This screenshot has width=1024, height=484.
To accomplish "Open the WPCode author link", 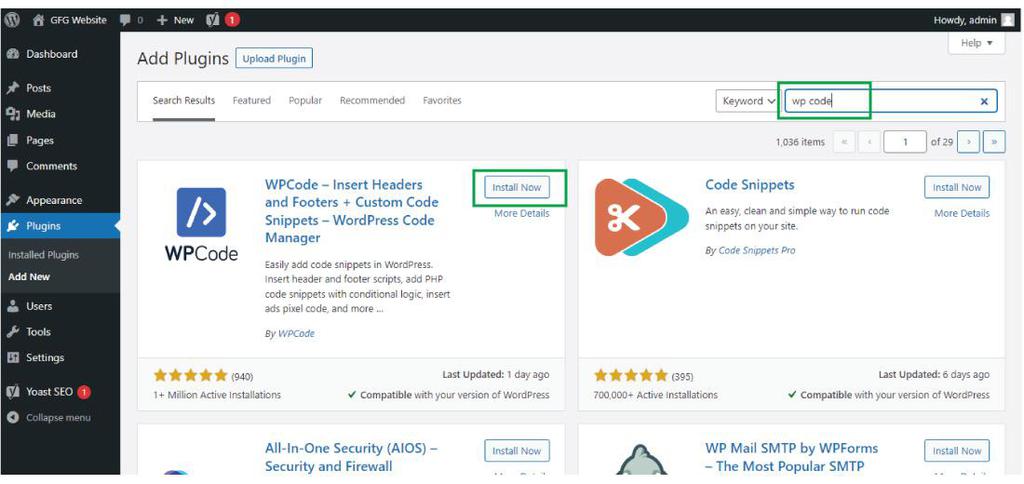I will 296,333.
